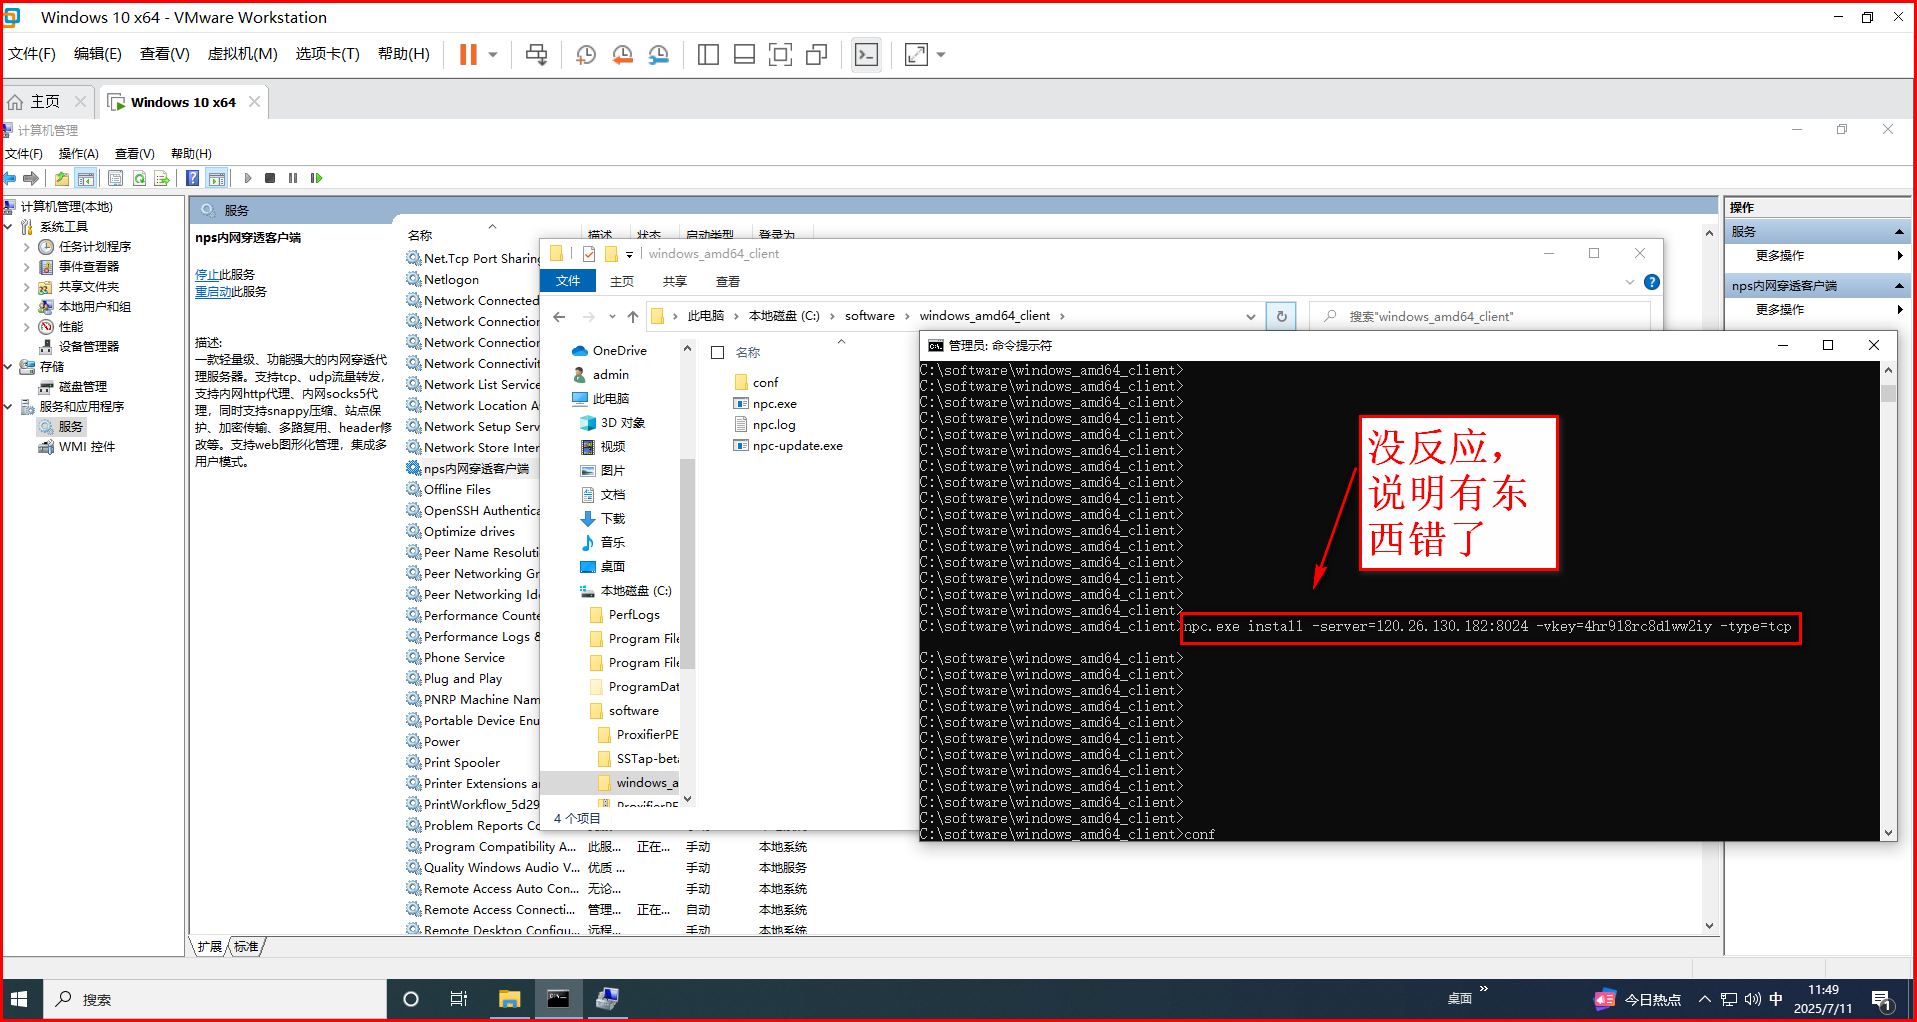
Task: Expand the 事件查看器 tree node
Action: [26, 267]
